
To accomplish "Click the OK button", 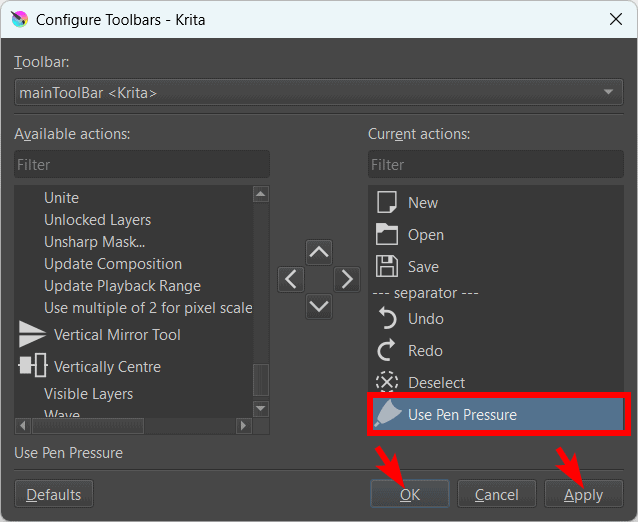I will (x=410, y=494).
